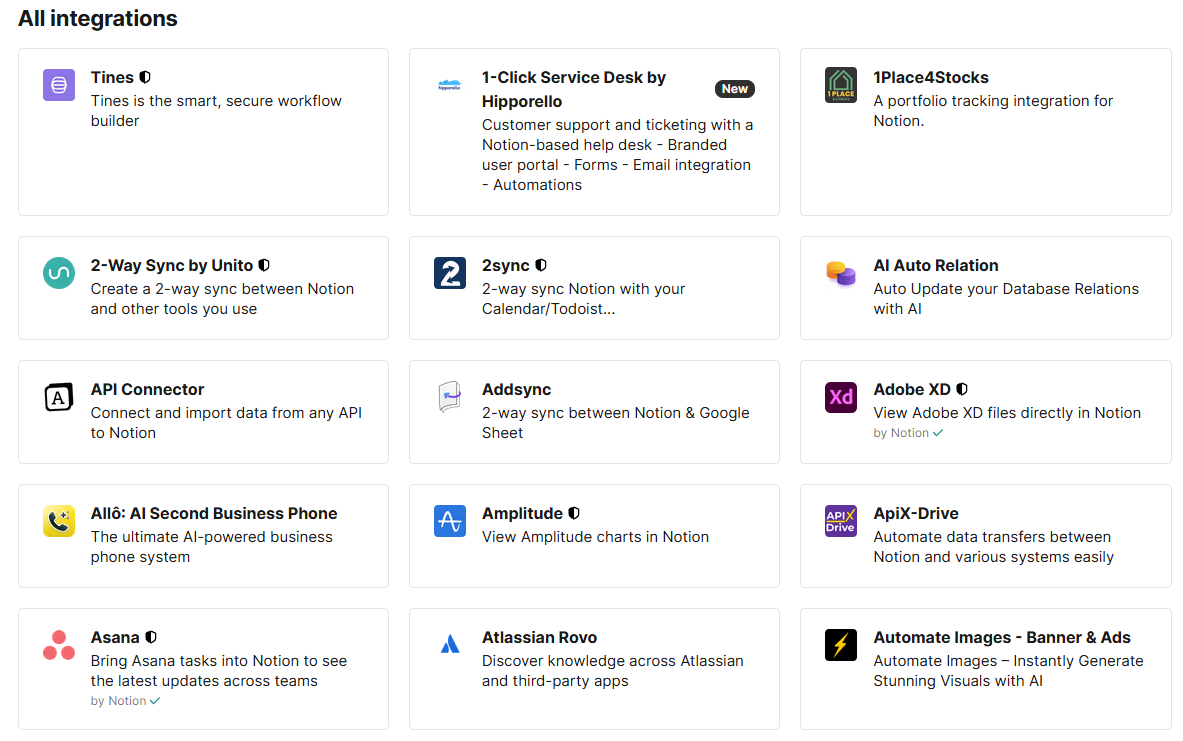The image size is (1183, 741).
Task: Click the shield badge next to Amplitude
Action: coord(574,512)
